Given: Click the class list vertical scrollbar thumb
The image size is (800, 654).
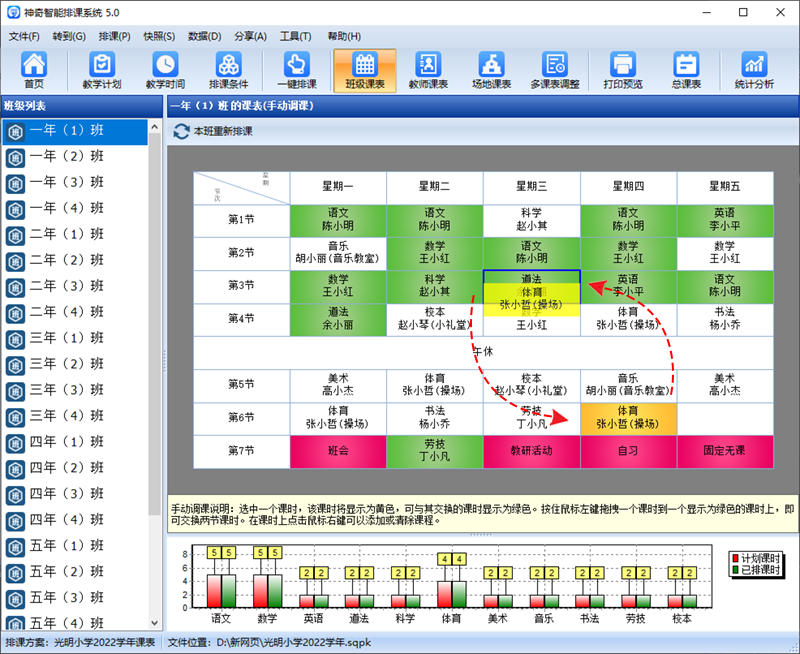Looking at the screenshot, I should [x=155, y=324].
